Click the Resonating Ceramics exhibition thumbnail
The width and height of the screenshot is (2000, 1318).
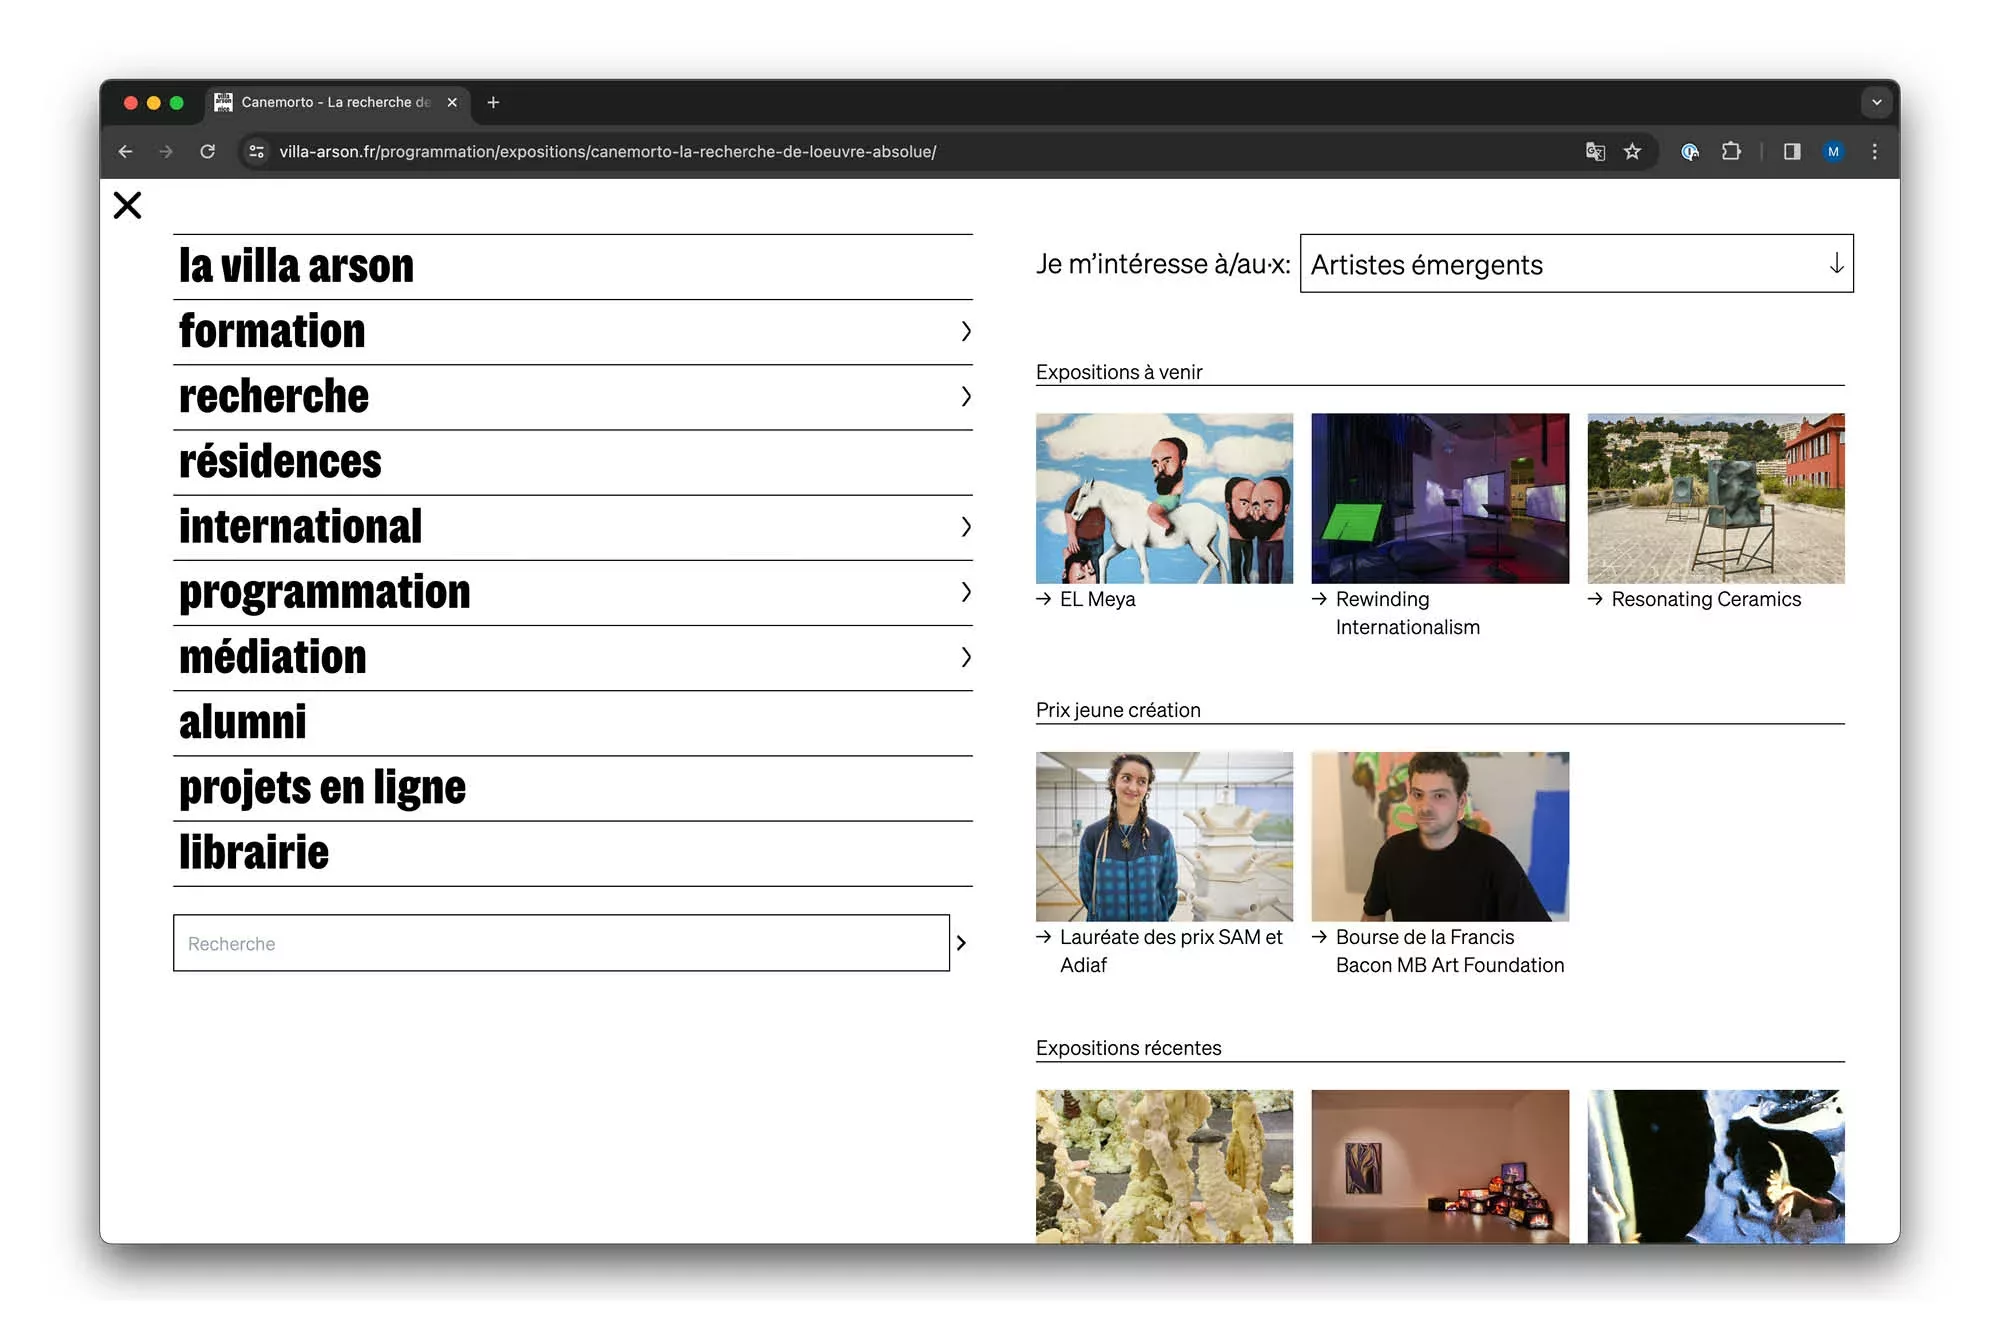1715,498
